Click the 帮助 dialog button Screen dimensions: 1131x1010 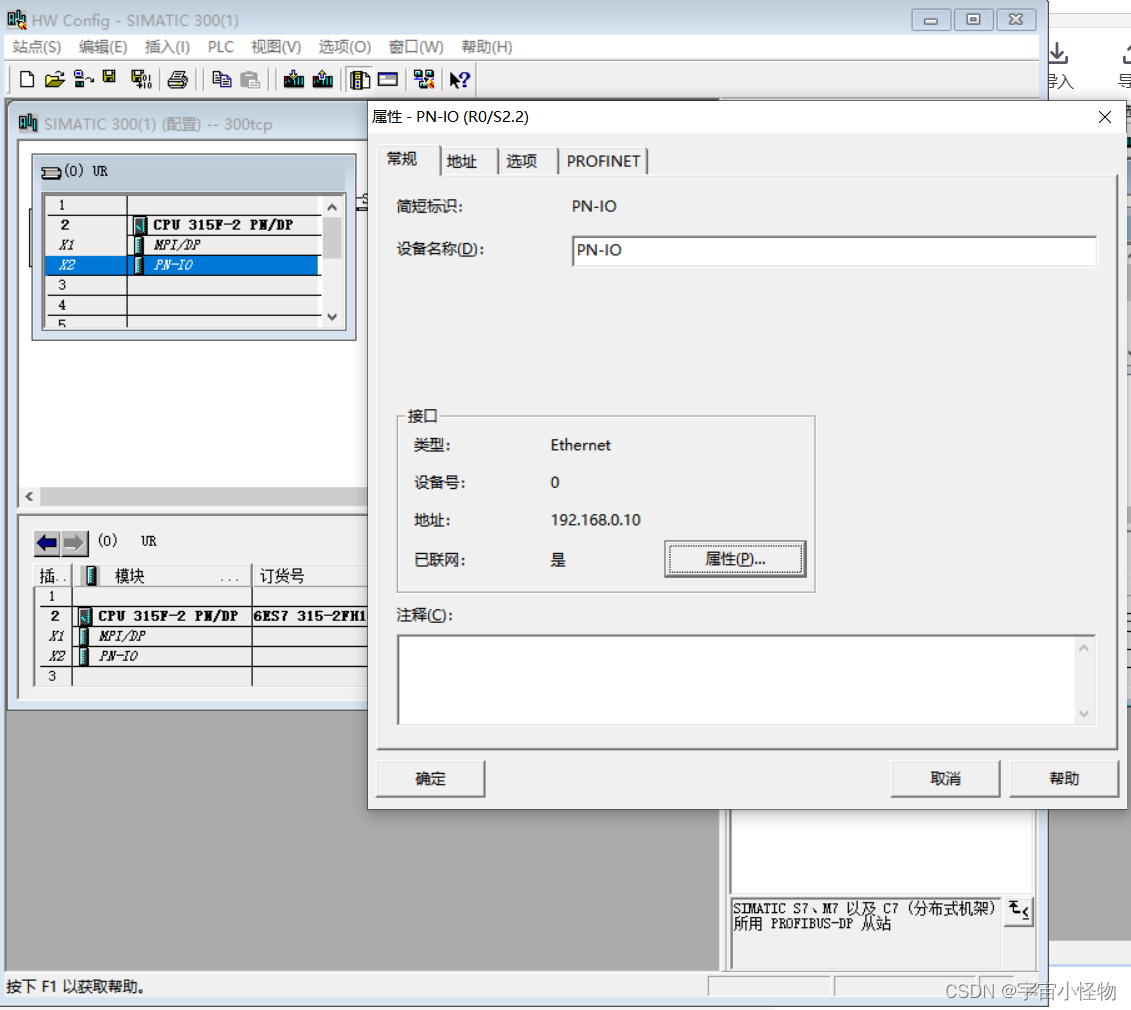[1065, 779]
